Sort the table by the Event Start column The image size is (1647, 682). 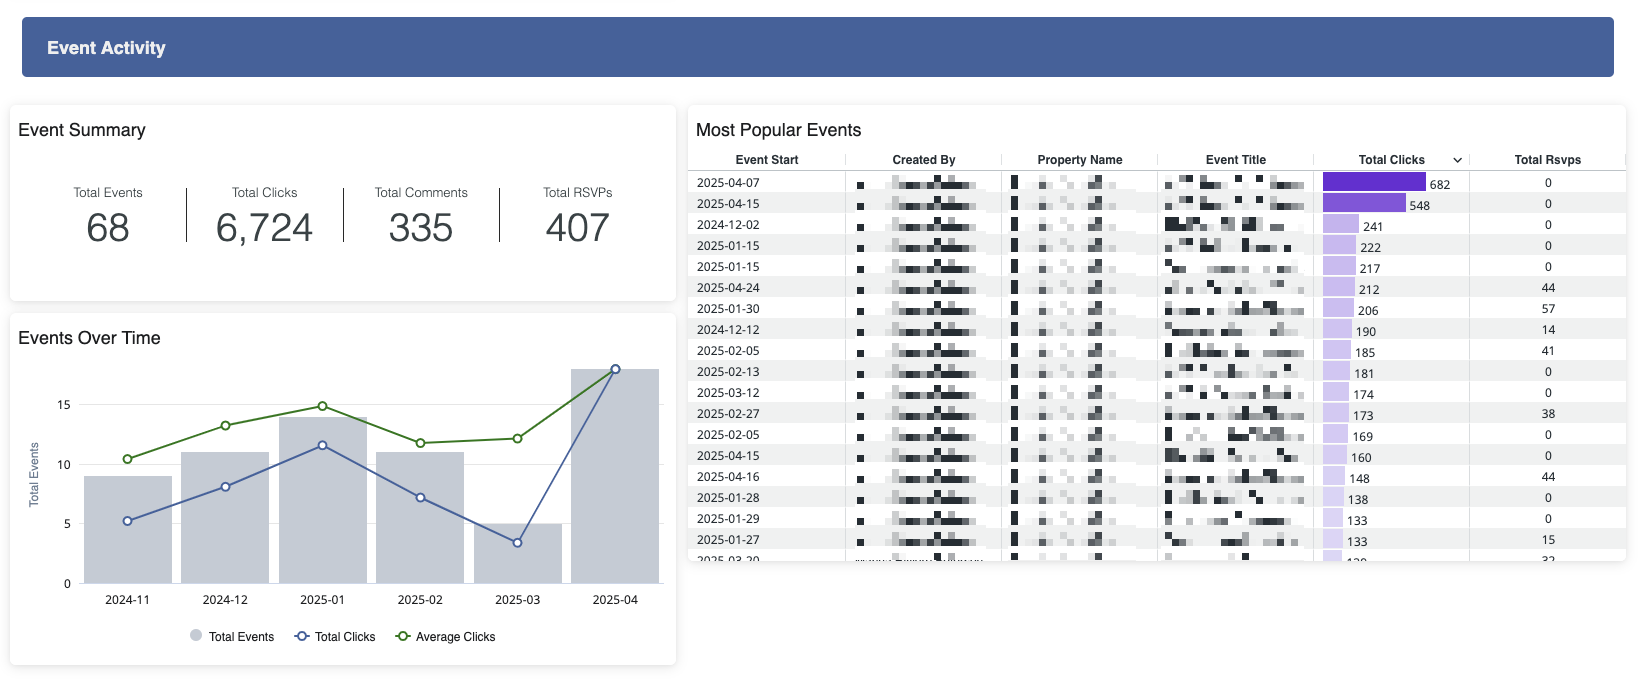point(766,160)
